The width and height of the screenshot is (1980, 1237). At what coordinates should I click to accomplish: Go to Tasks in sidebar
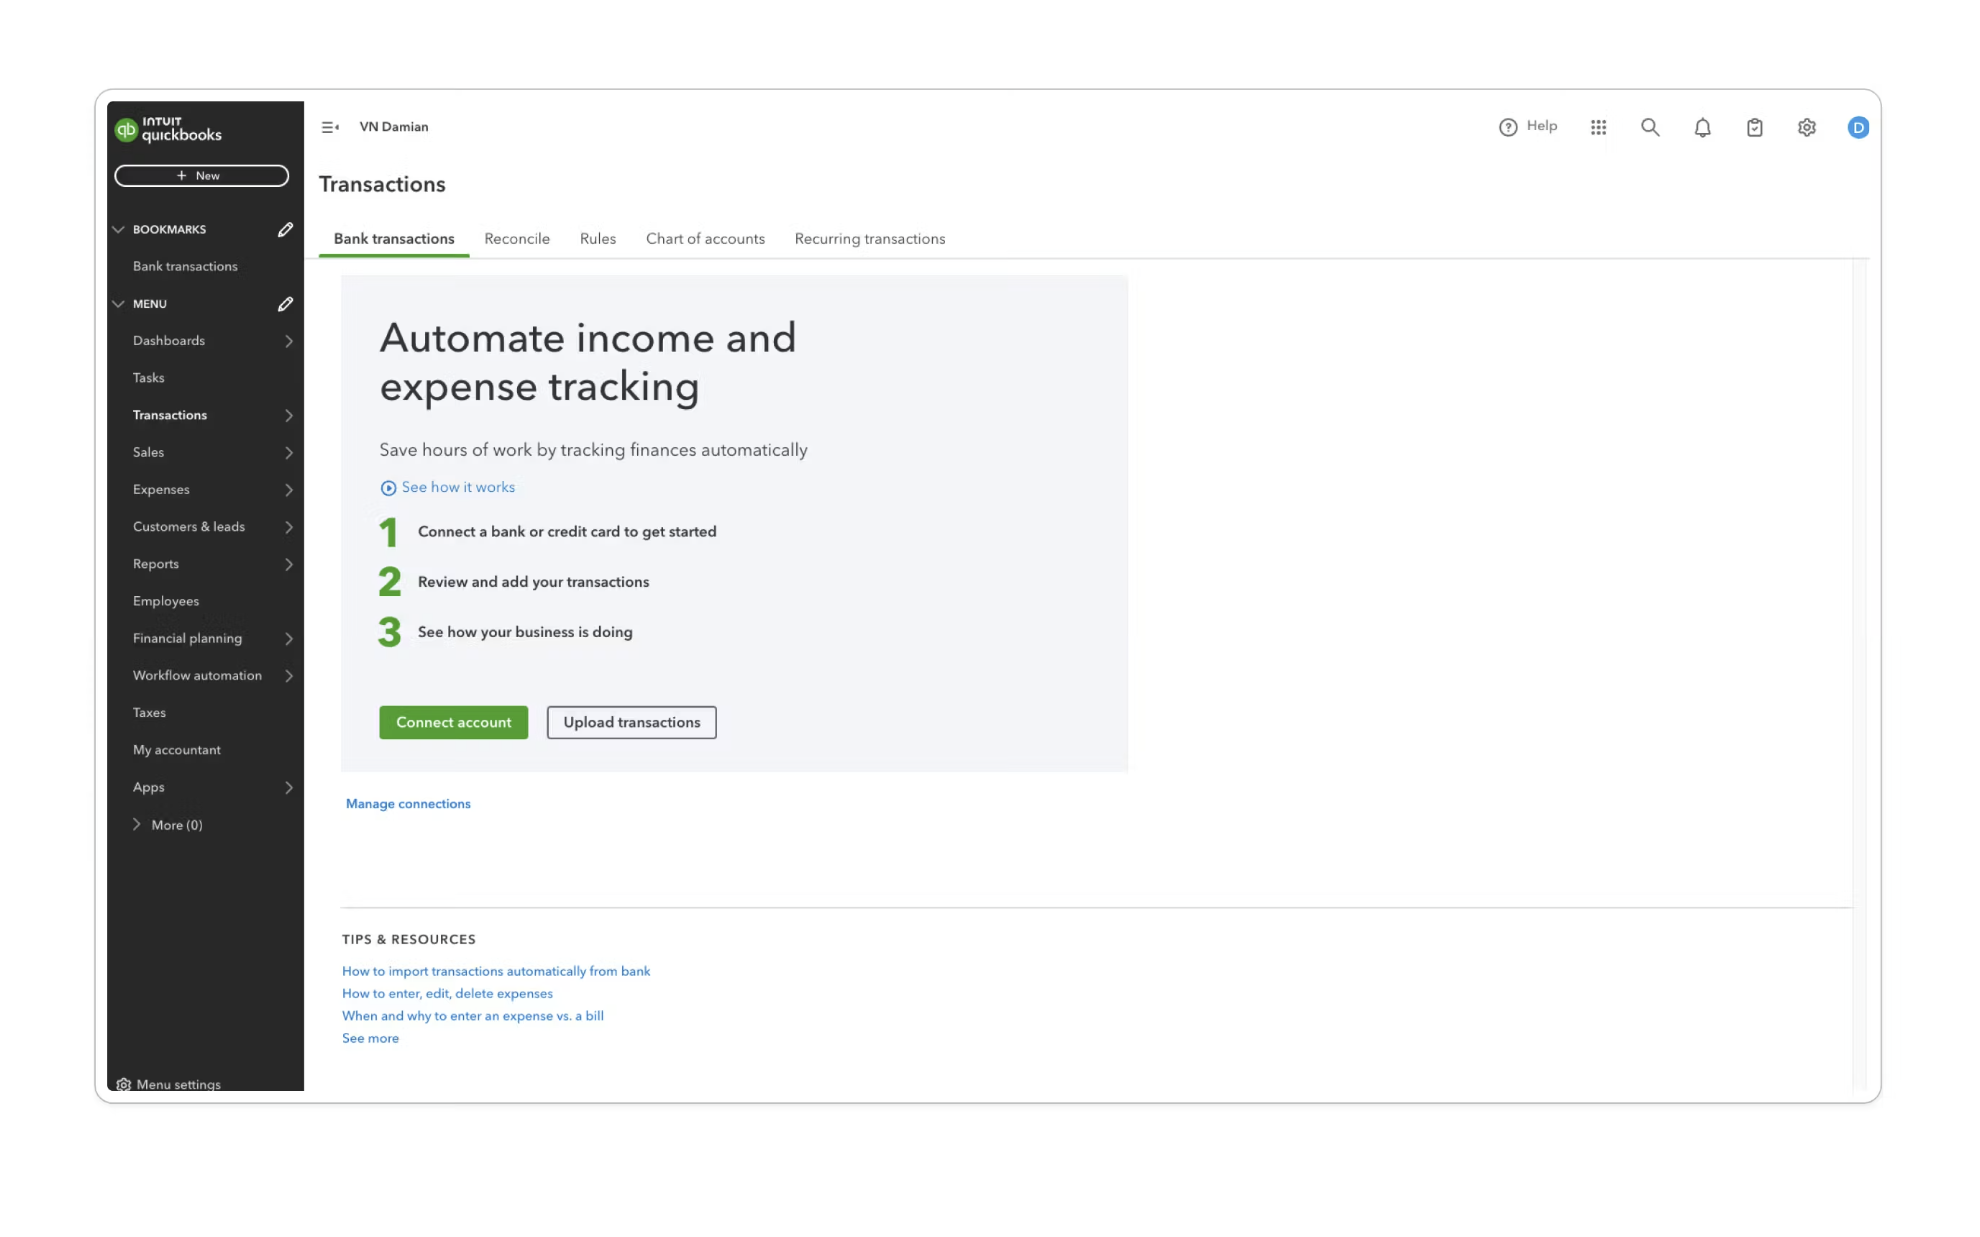point(148,378)
